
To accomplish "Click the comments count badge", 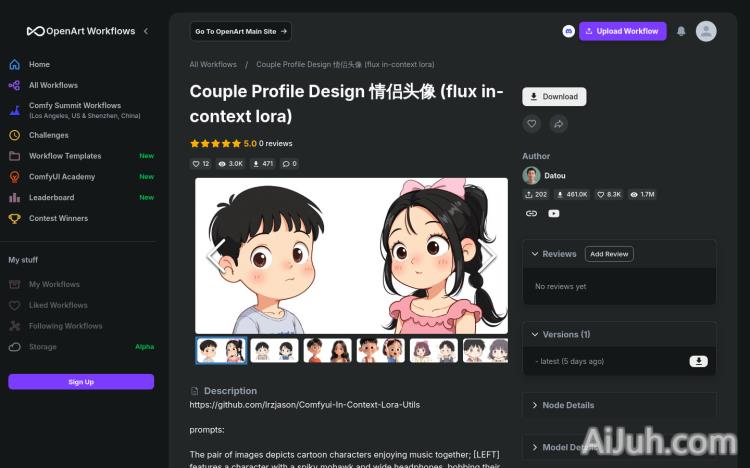I will [x=289, y=164].
